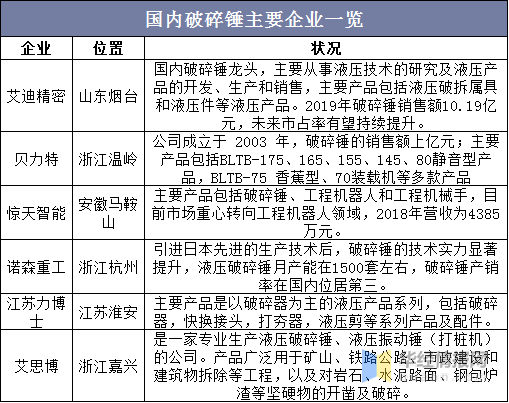The width and height of the screenshot is (509, 403).
Task: Click the description mentioning 1500套 monthly capacity
Action: (326, 267)
